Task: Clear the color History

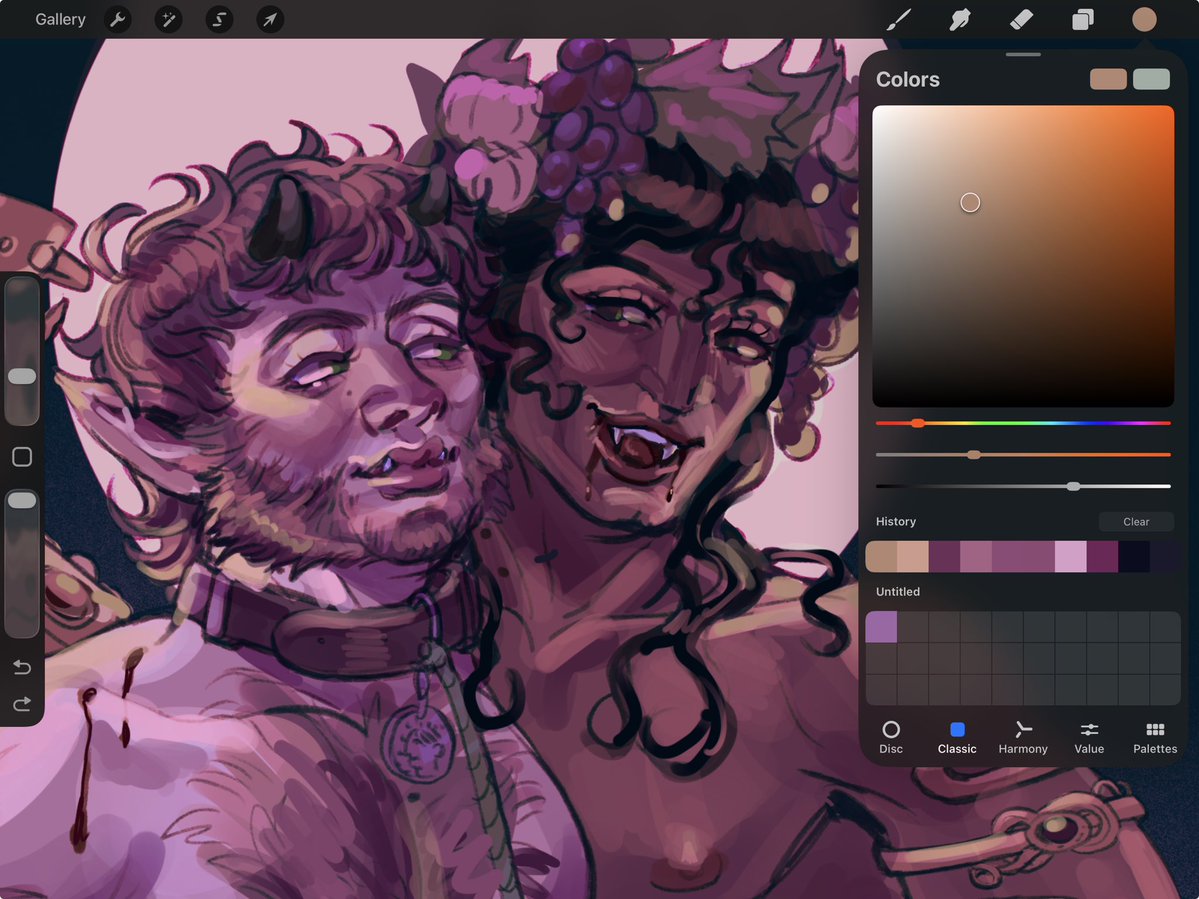Action: (1136, 521)
